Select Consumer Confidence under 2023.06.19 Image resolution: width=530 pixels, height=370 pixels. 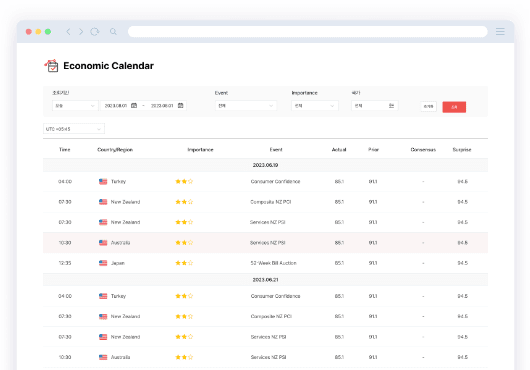point(275,181)
